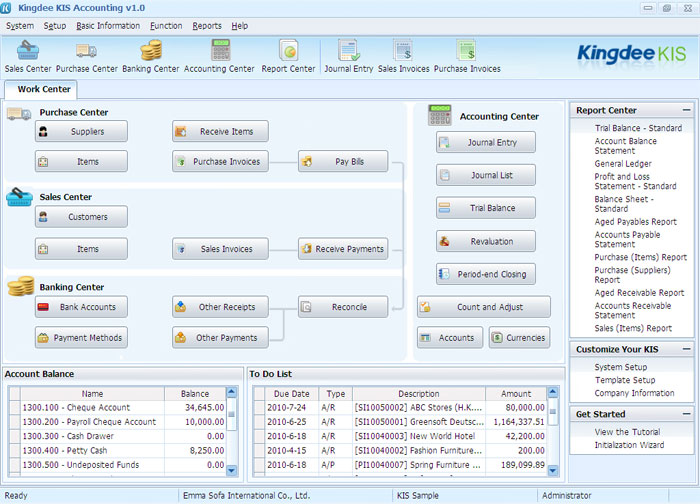Click To Do List scroll up arrow
The width and height of the screenshot is (700, 504).
pyautogui.click(x=553, y=392)
